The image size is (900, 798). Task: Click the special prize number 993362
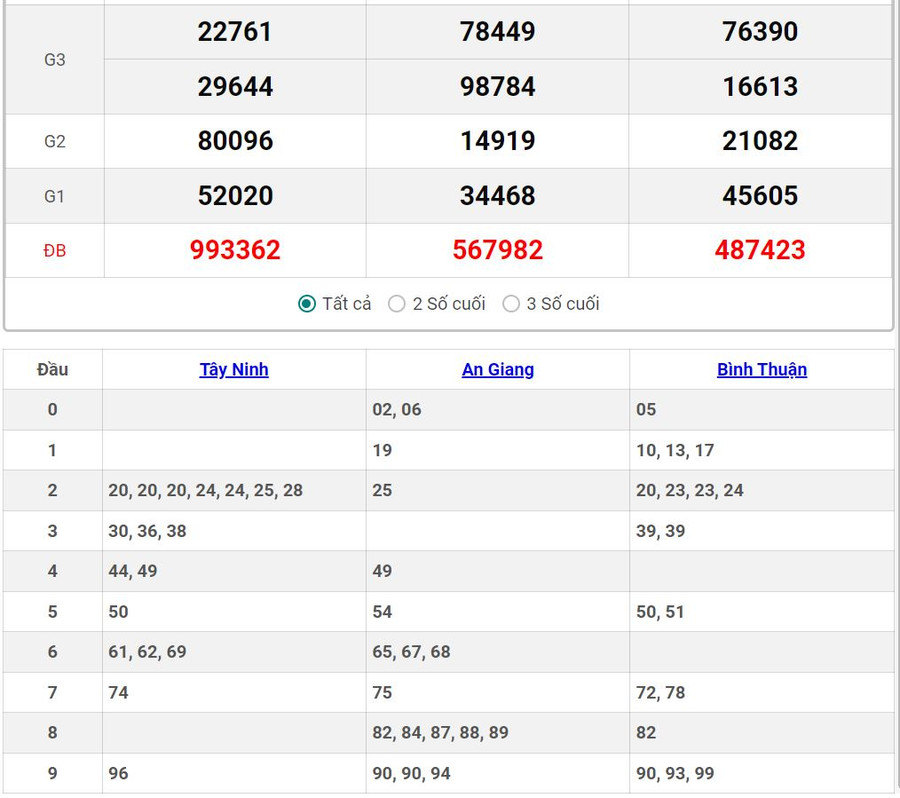point(235,250)
